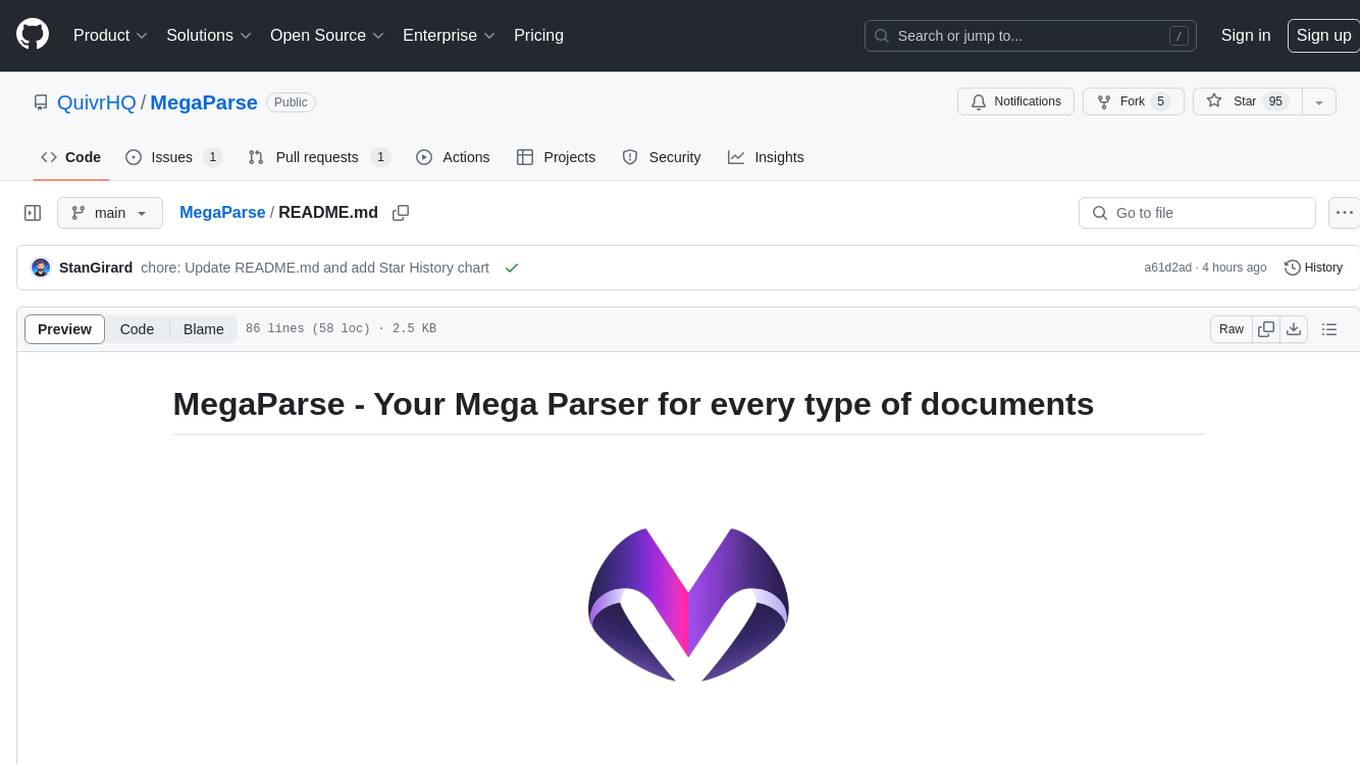This screenshot has height=764, width=1360.
Task: Expand the Open Source menu
Action: (x=327, y=35)
